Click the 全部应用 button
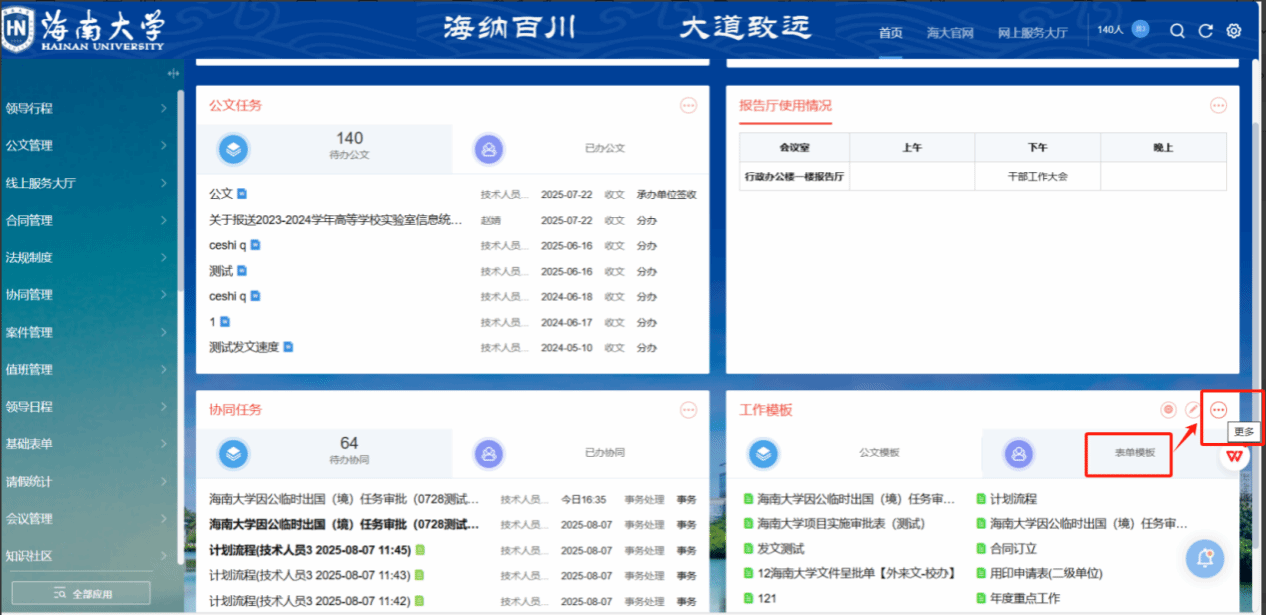This screenshot has width=1266, height=615. click(81, 594)
